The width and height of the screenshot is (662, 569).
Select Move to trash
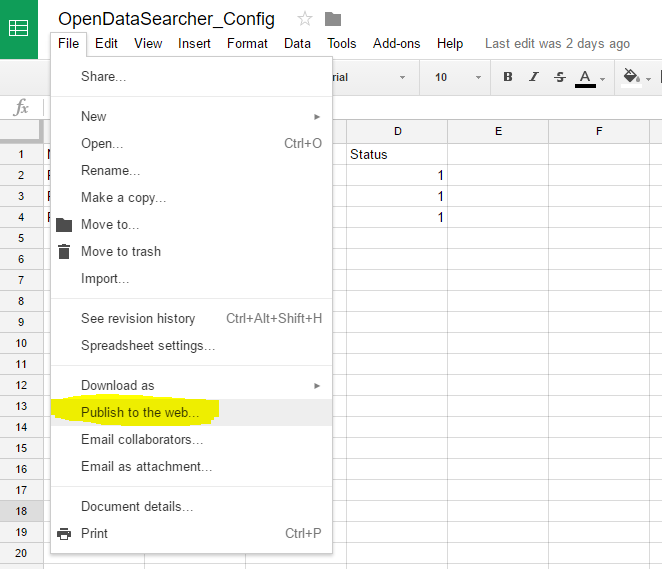click(191, 252)
